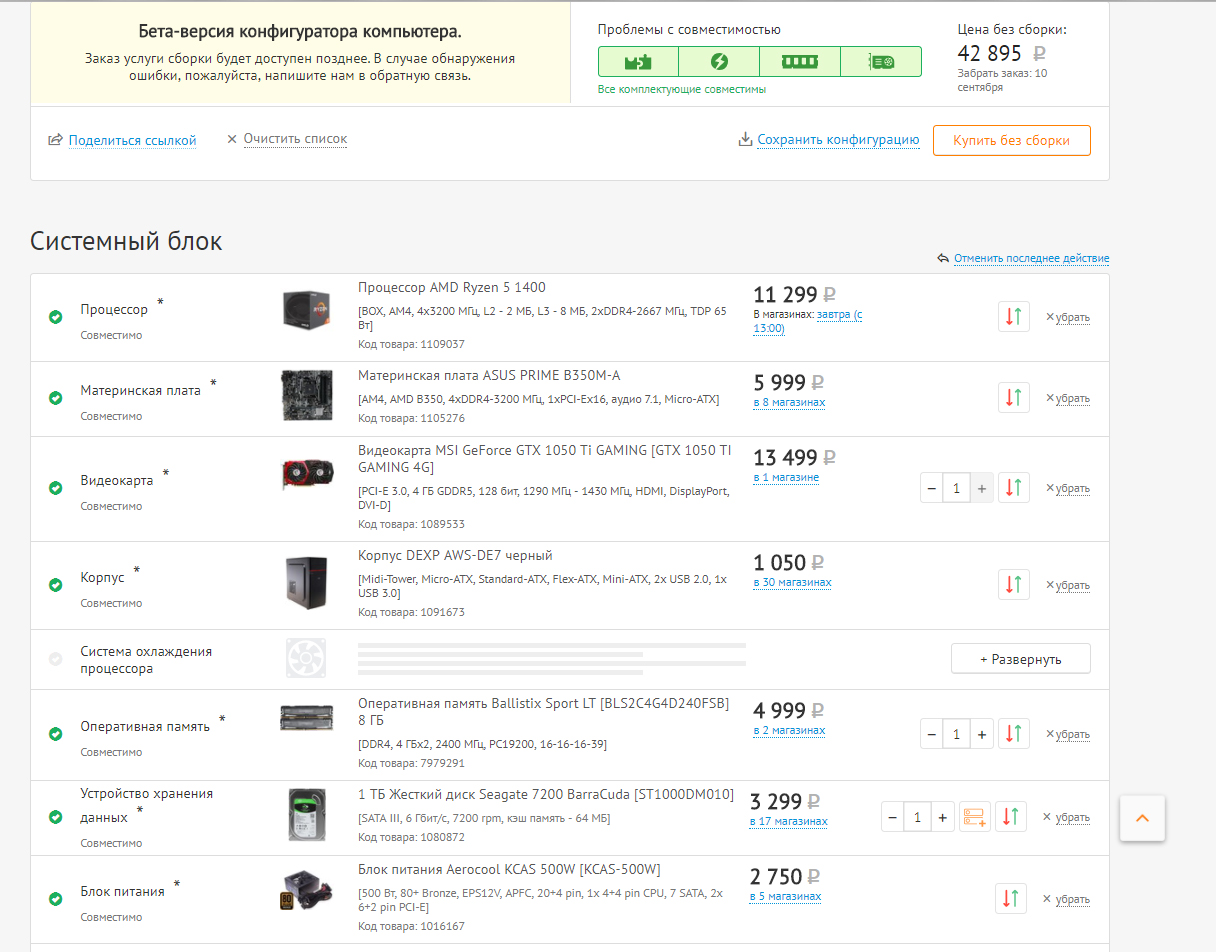Image resolution: width=1216 pixels, height=952 pixels.
Task: Swap the MSI GTX 1050 Ti video card
Action: tap(1014, 487)
